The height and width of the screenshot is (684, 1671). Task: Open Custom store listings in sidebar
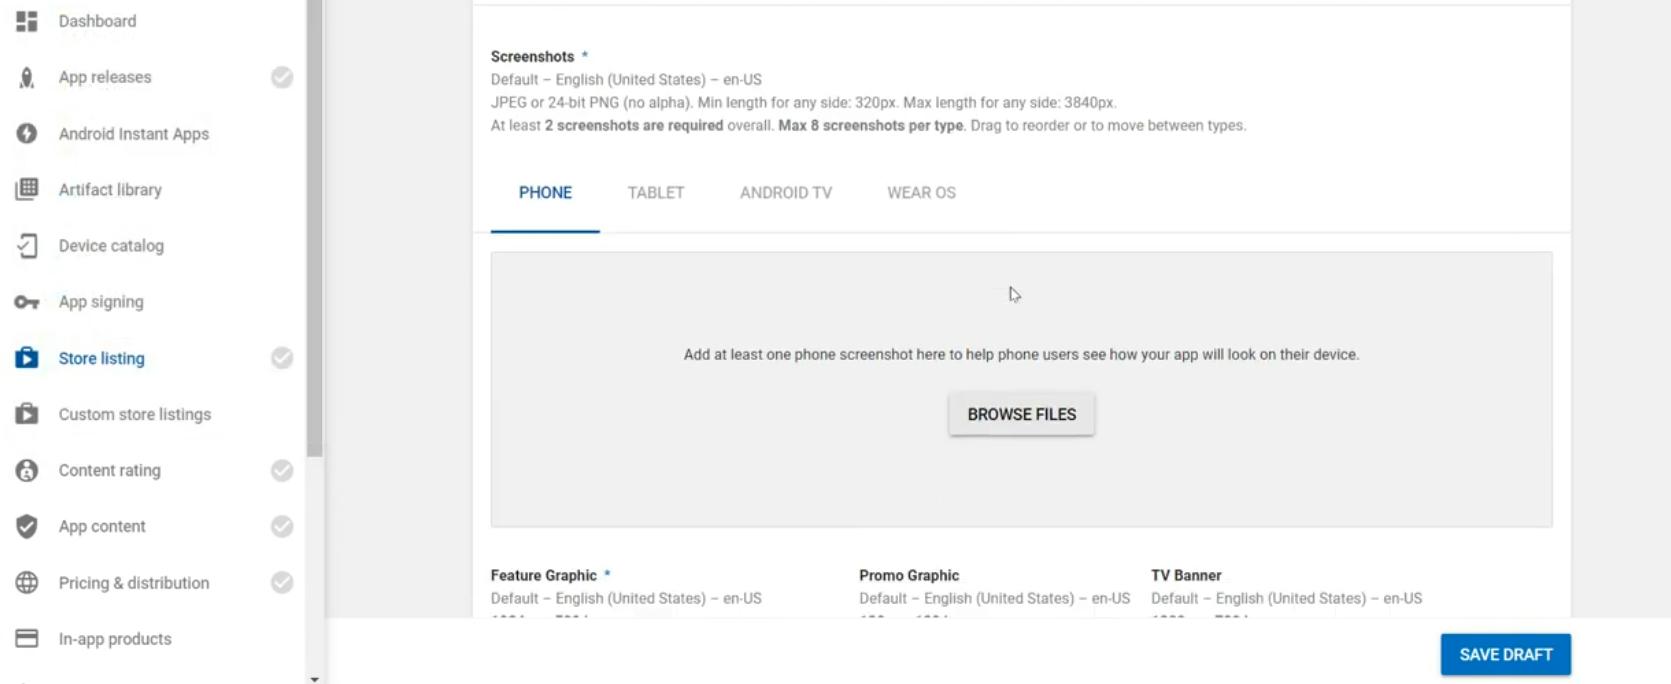click(134, 414)
